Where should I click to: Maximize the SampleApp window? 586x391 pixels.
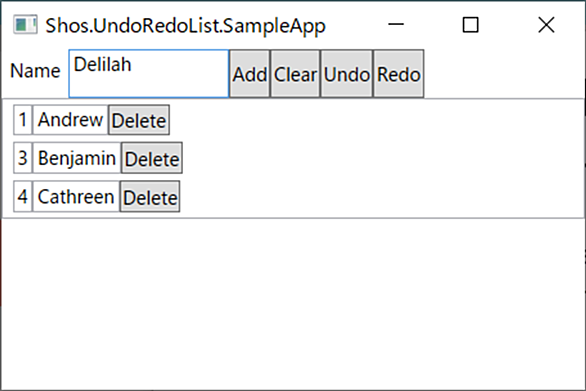click(x=470, y=25)
